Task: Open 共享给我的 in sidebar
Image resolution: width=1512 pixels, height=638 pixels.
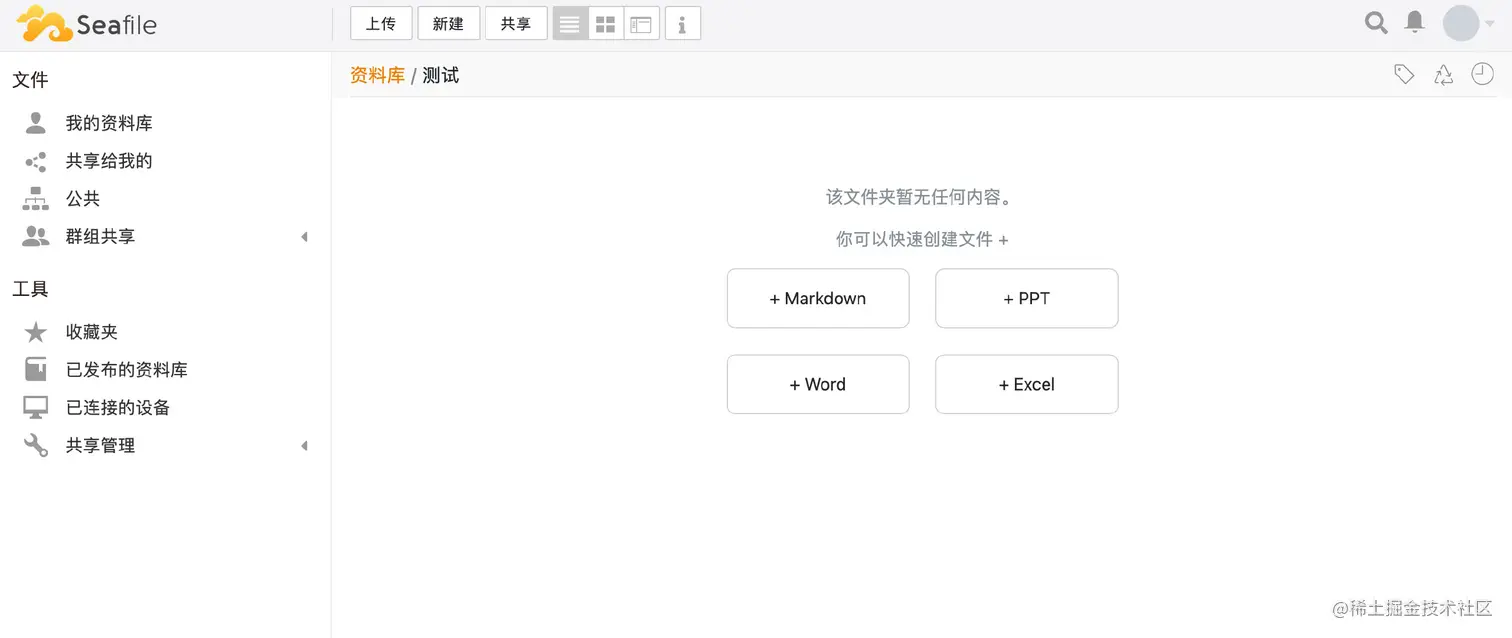Action: coord(109,161)
